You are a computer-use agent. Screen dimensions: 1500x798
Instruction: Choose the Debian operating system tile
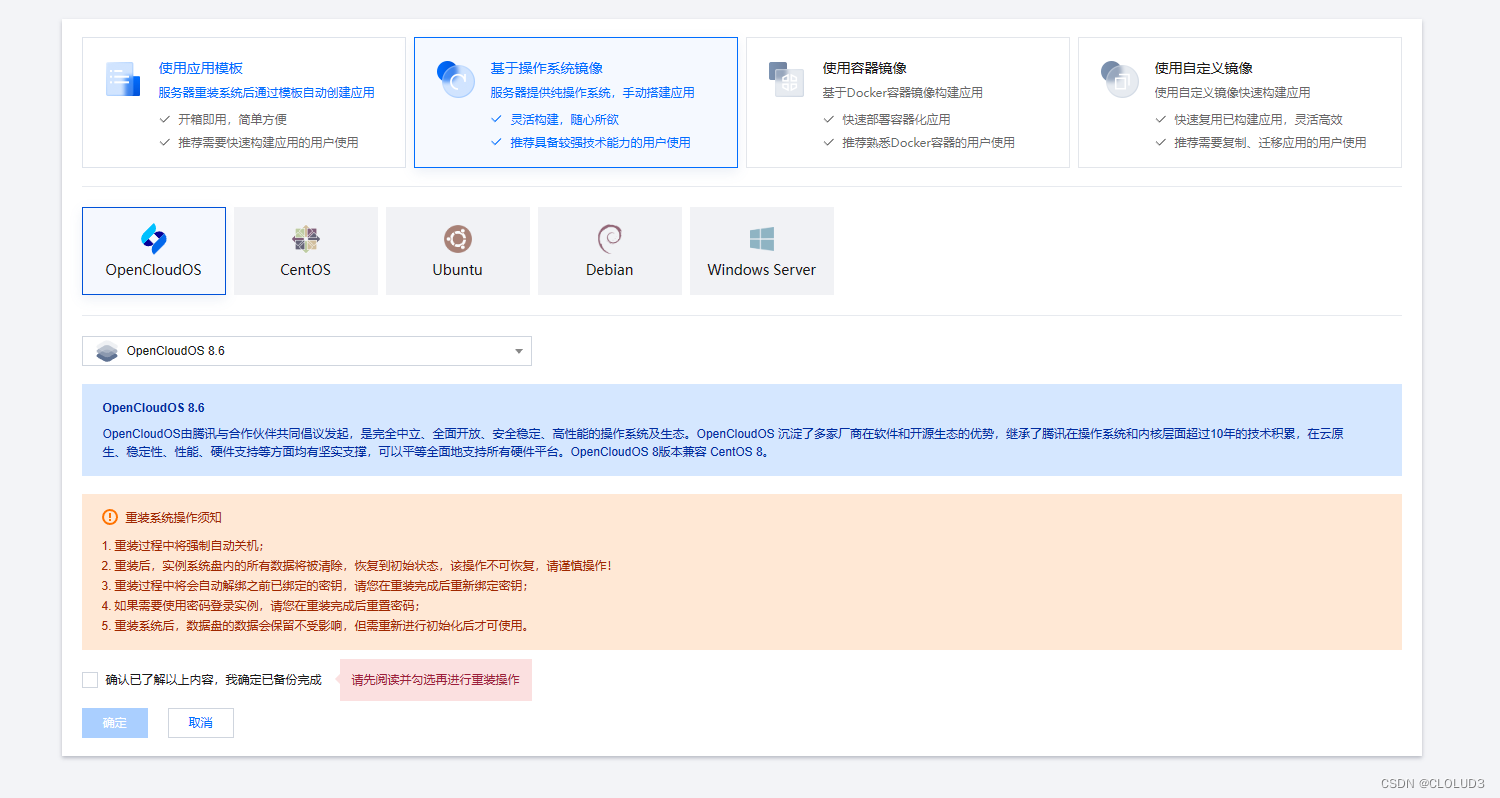[610, 251]
